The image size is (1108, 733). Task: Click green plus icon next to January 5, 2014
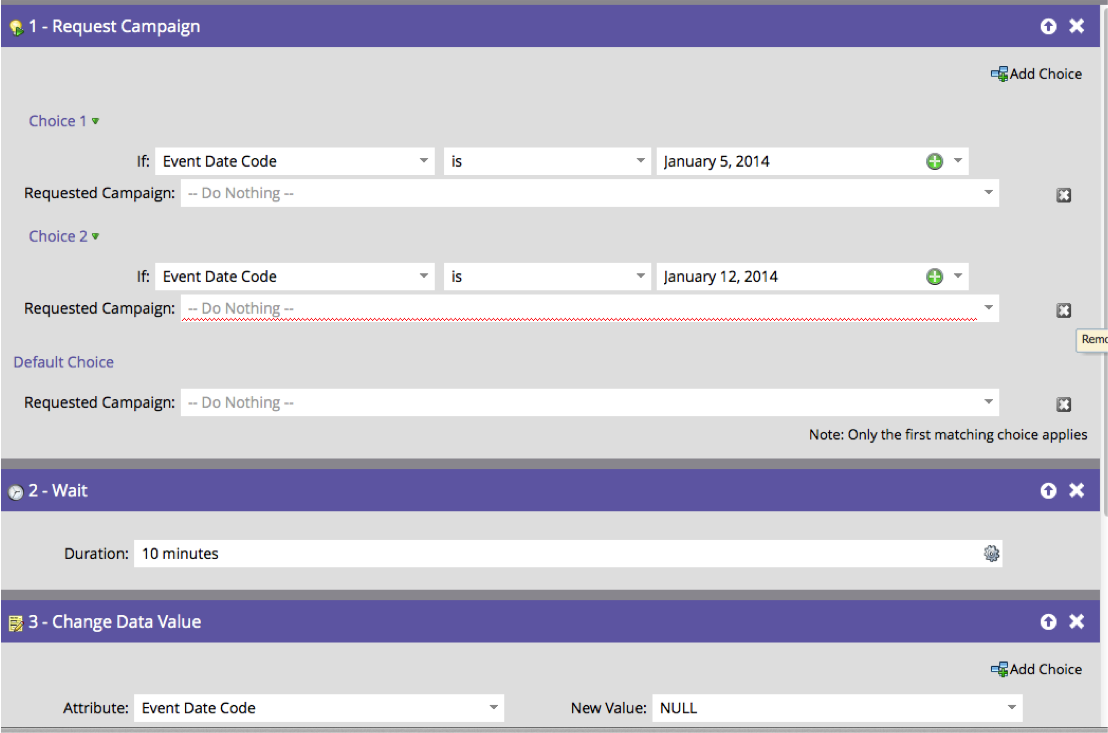(934, 162)
